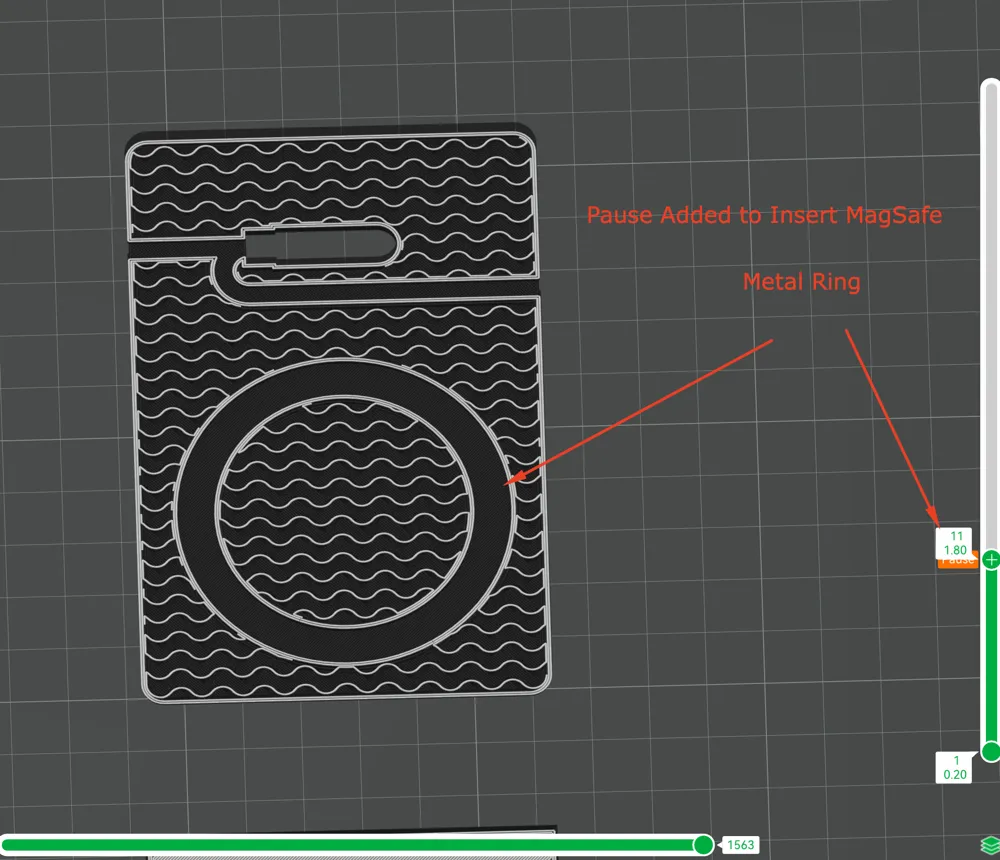
Task: Click the 'Pause Added to Insert MagSafe' annotation
Action: pos(764,215)
